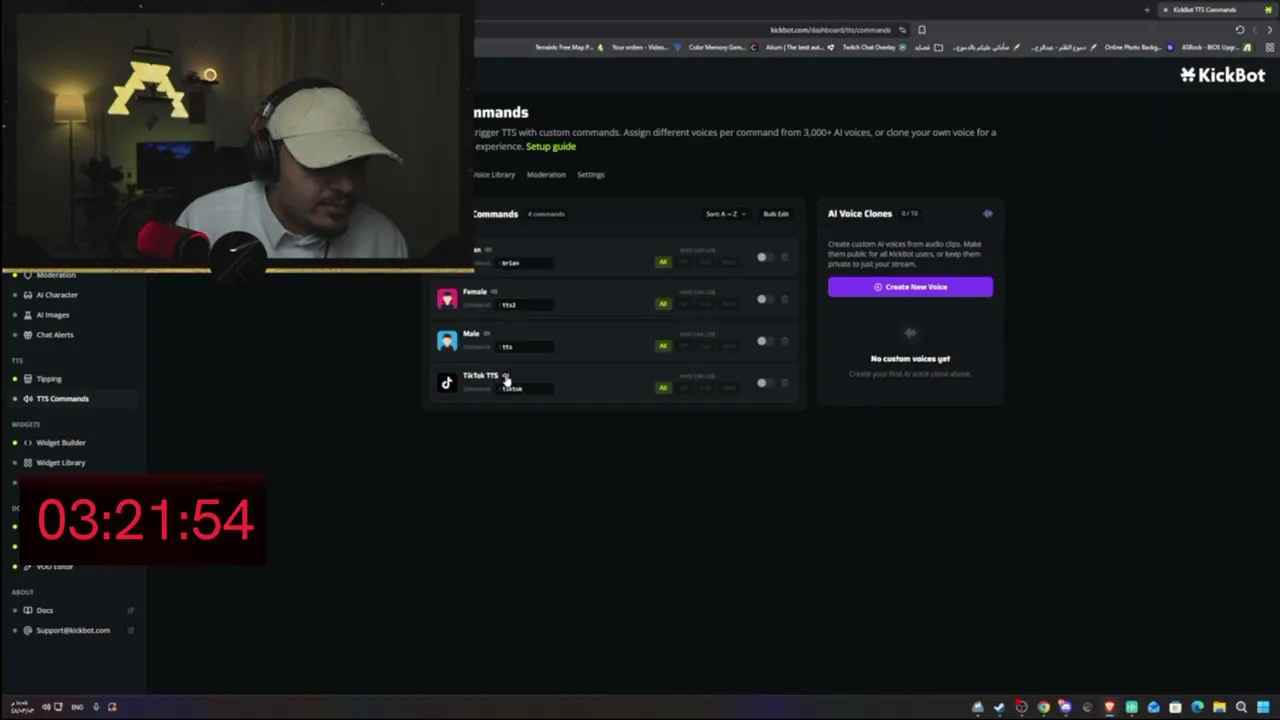Select All permission for the Male command
Image resolution: width=1280 pixels, height=720 pixels.
pyautogui.click(x=663, y=346)
